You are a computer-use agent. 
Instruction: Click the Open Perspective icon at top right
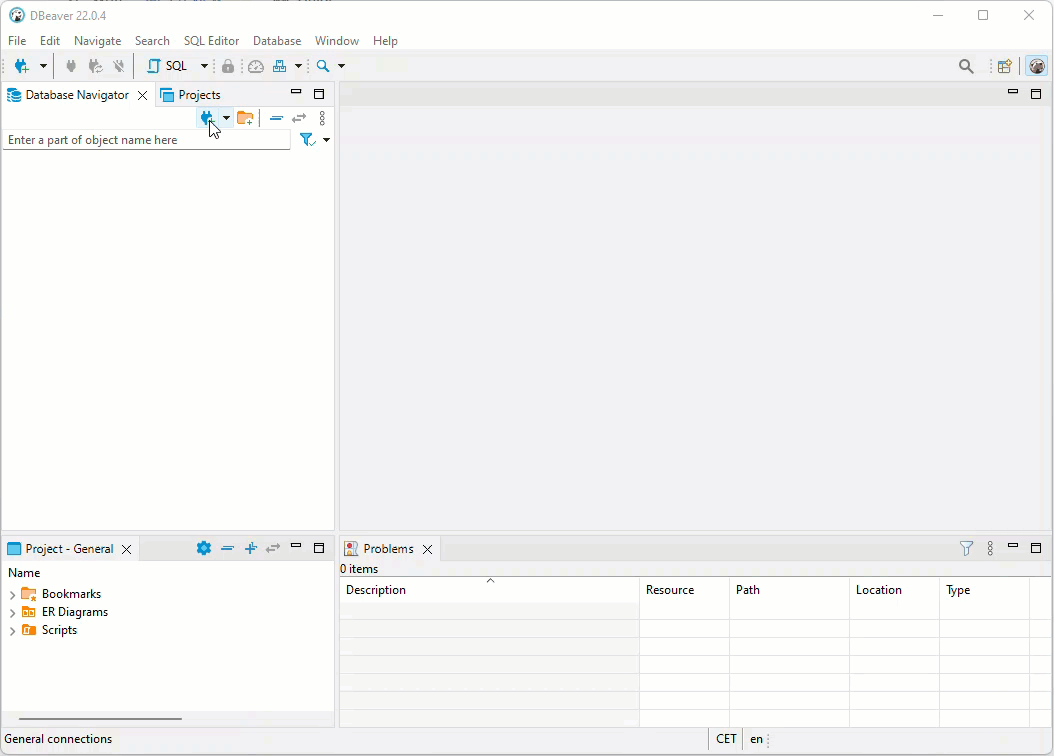coord(1004,66)
